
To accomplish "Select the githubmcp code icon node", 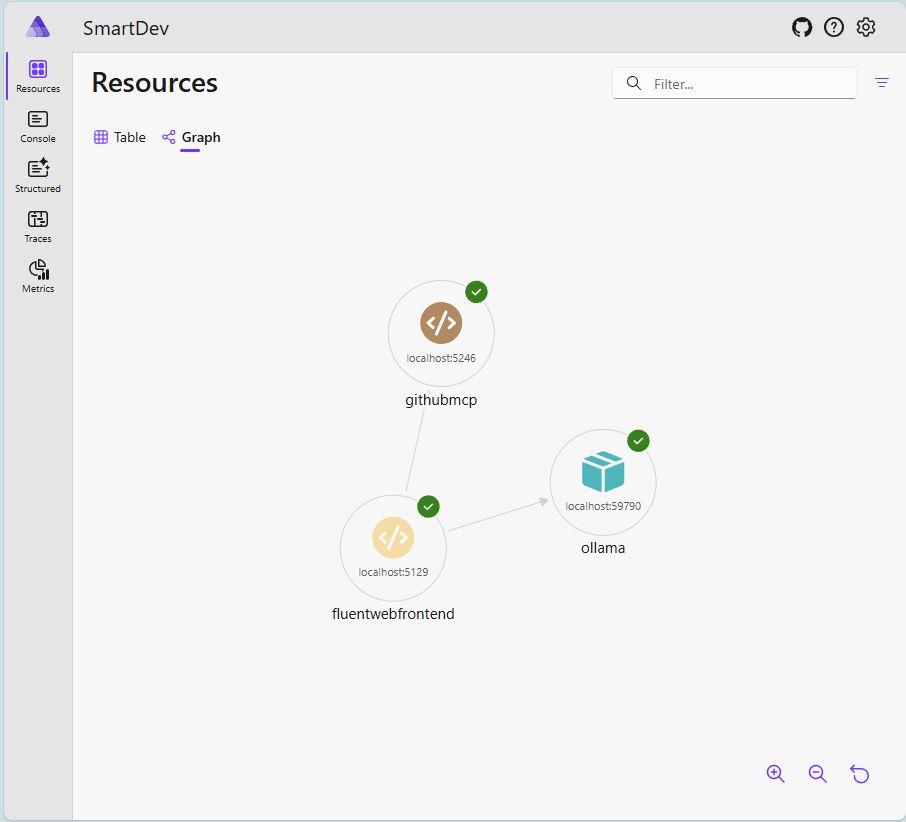I will pos(441,323).
